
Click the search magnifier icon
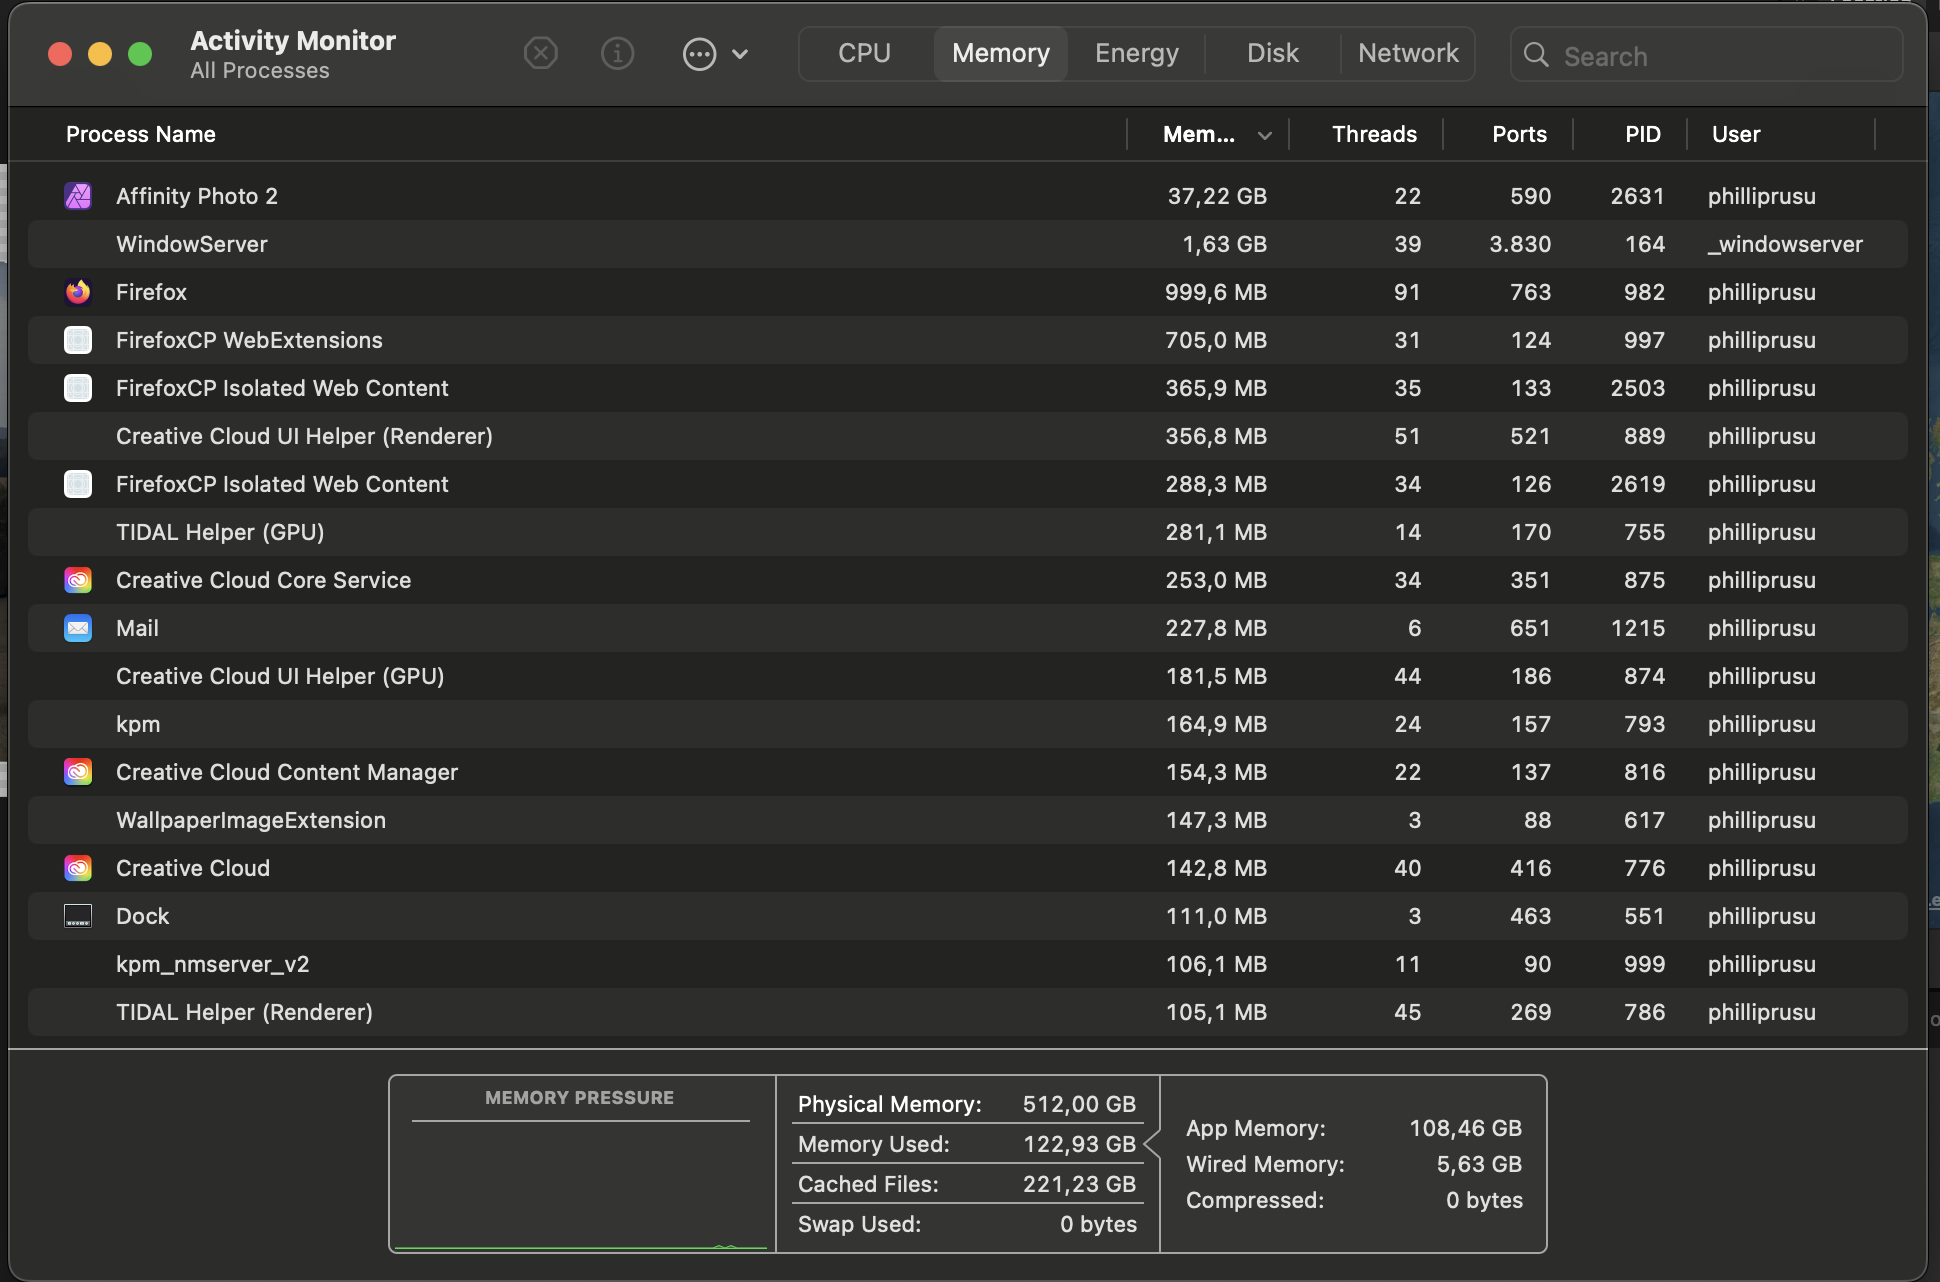1536,55
